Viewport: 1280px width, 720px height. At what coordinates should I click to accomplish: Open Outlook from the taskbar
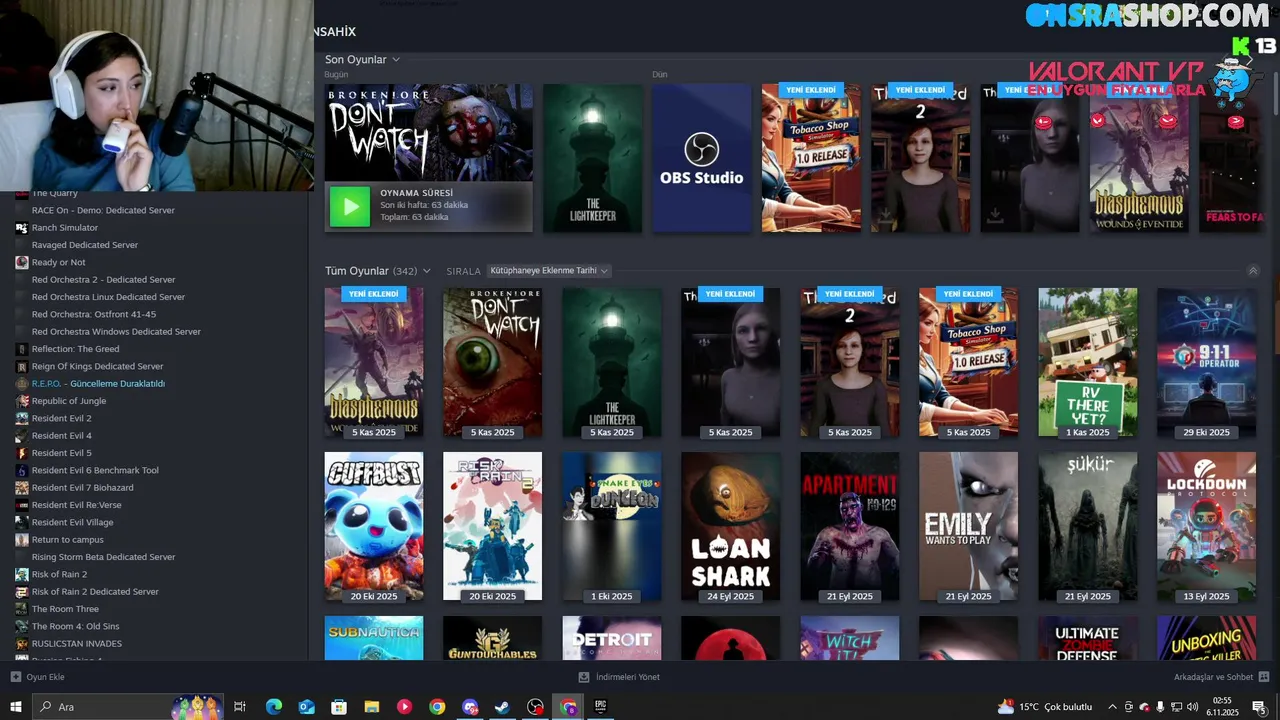[306, 707]
